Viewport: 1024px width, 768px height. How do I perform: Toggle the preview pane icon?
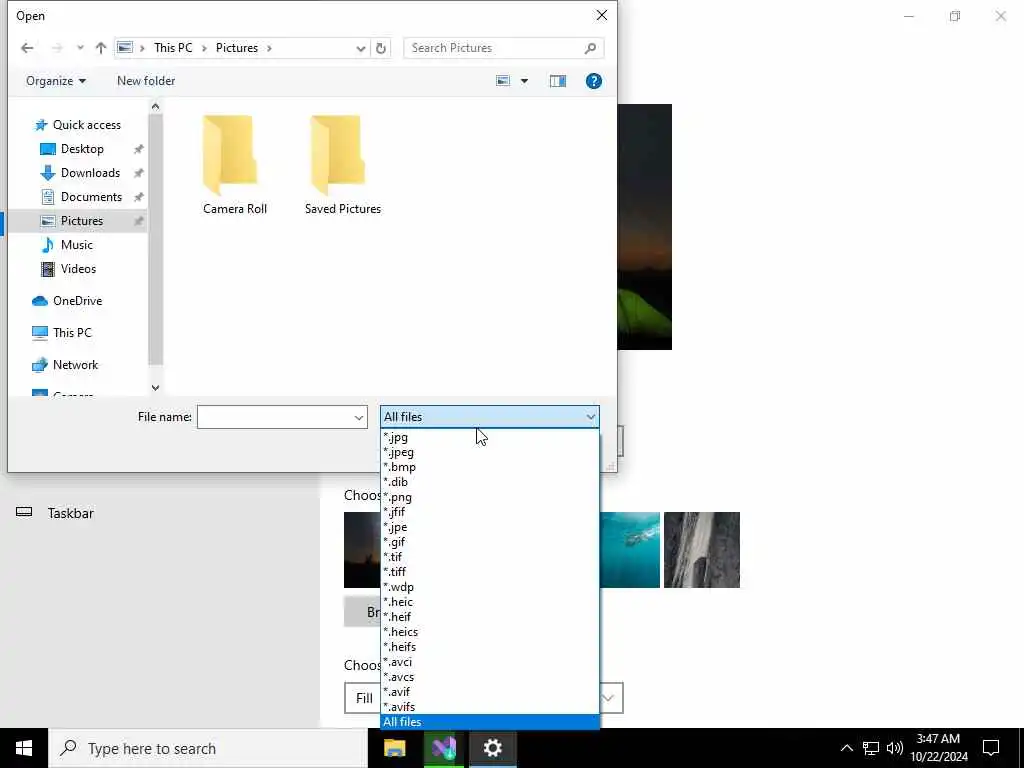tap(558, 81)
